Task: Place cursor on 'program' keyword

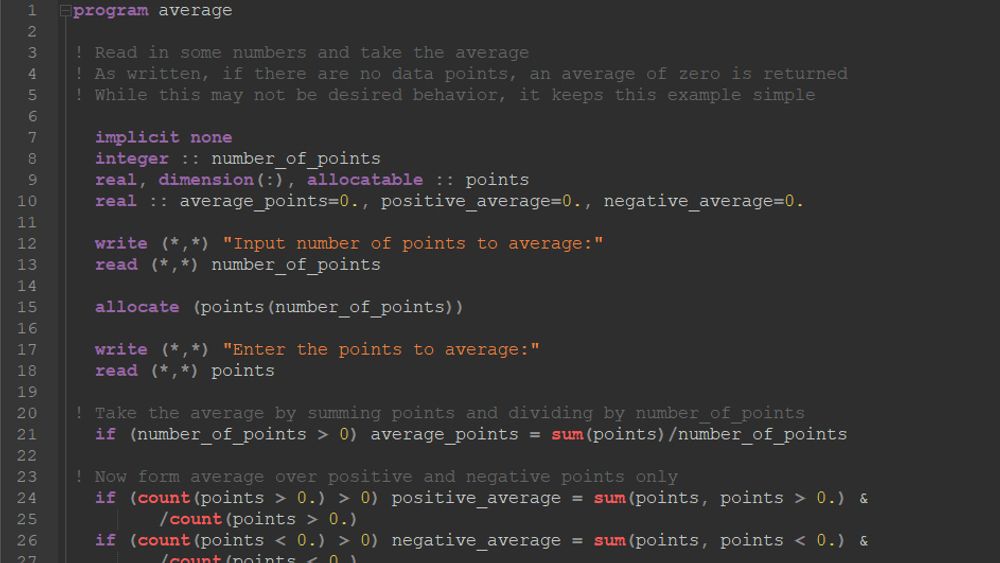Action: click(x=110, y=11)
